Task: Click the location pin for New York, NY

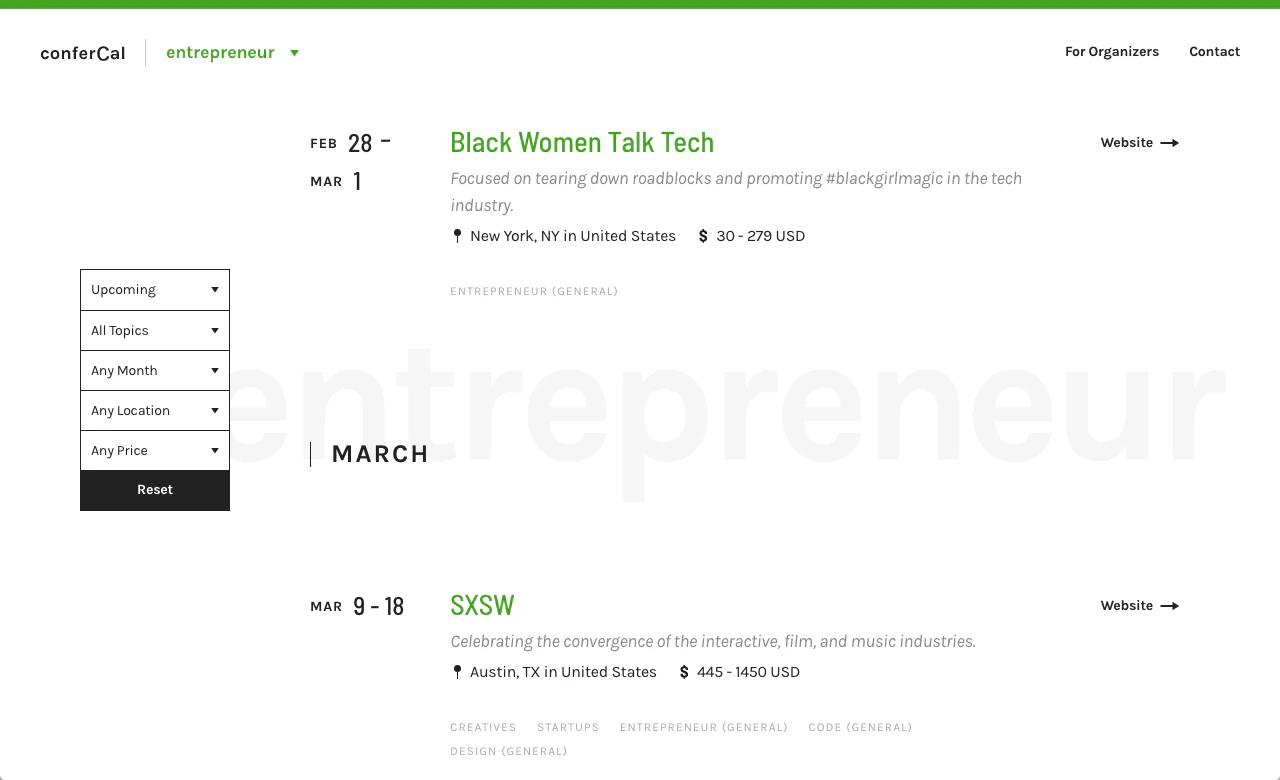Action: 457,236
